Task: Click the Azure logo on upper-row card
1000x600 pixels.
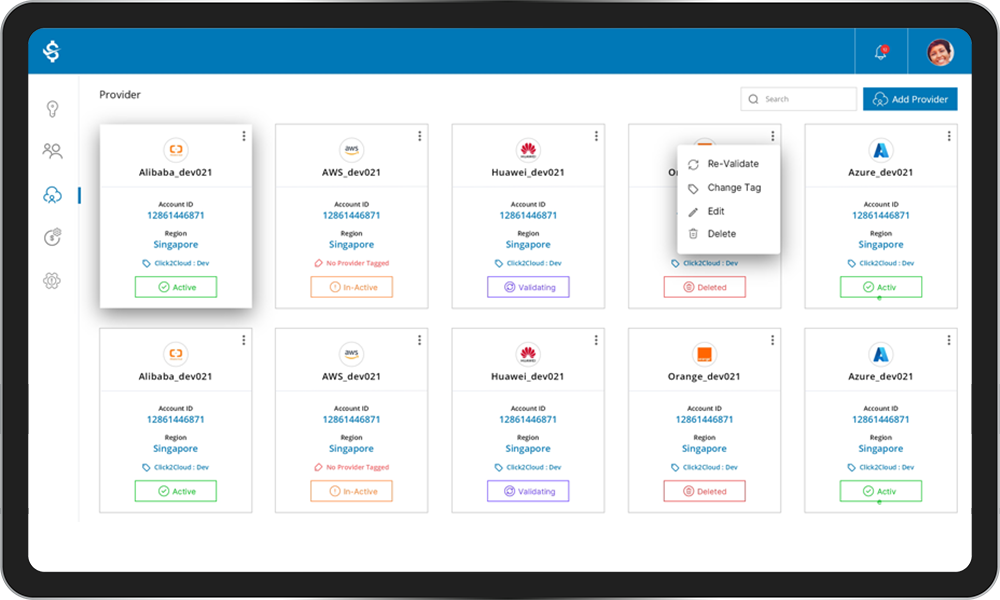Action: coord(881,150)
